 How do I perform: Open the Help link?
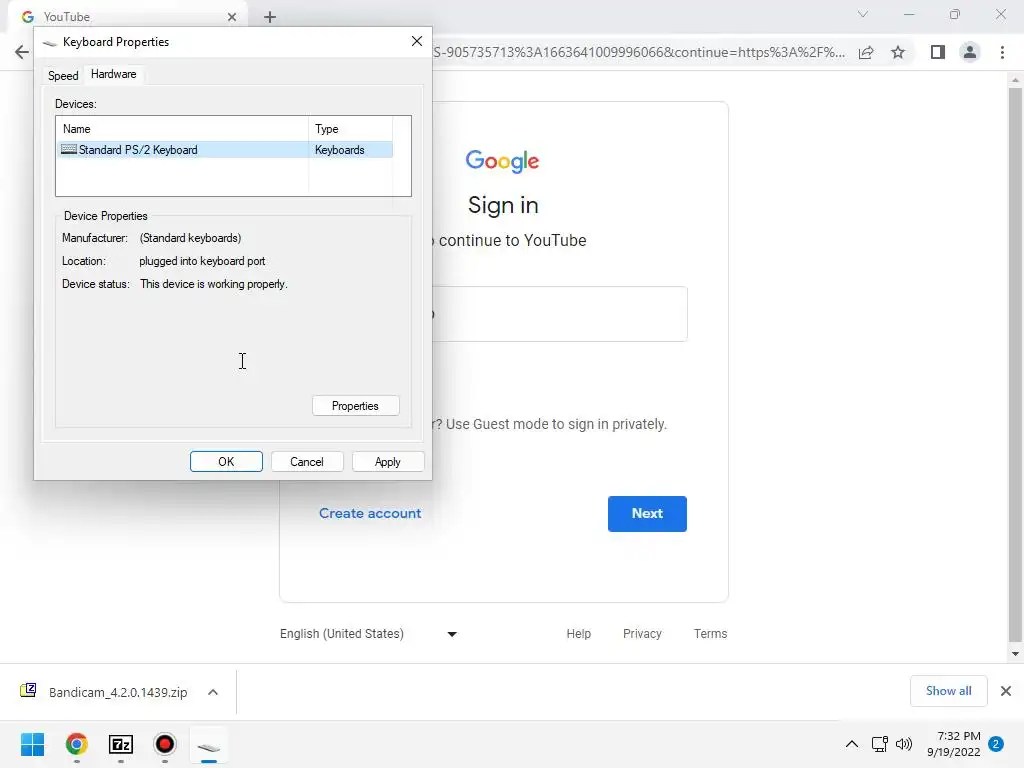coord(579,633)
